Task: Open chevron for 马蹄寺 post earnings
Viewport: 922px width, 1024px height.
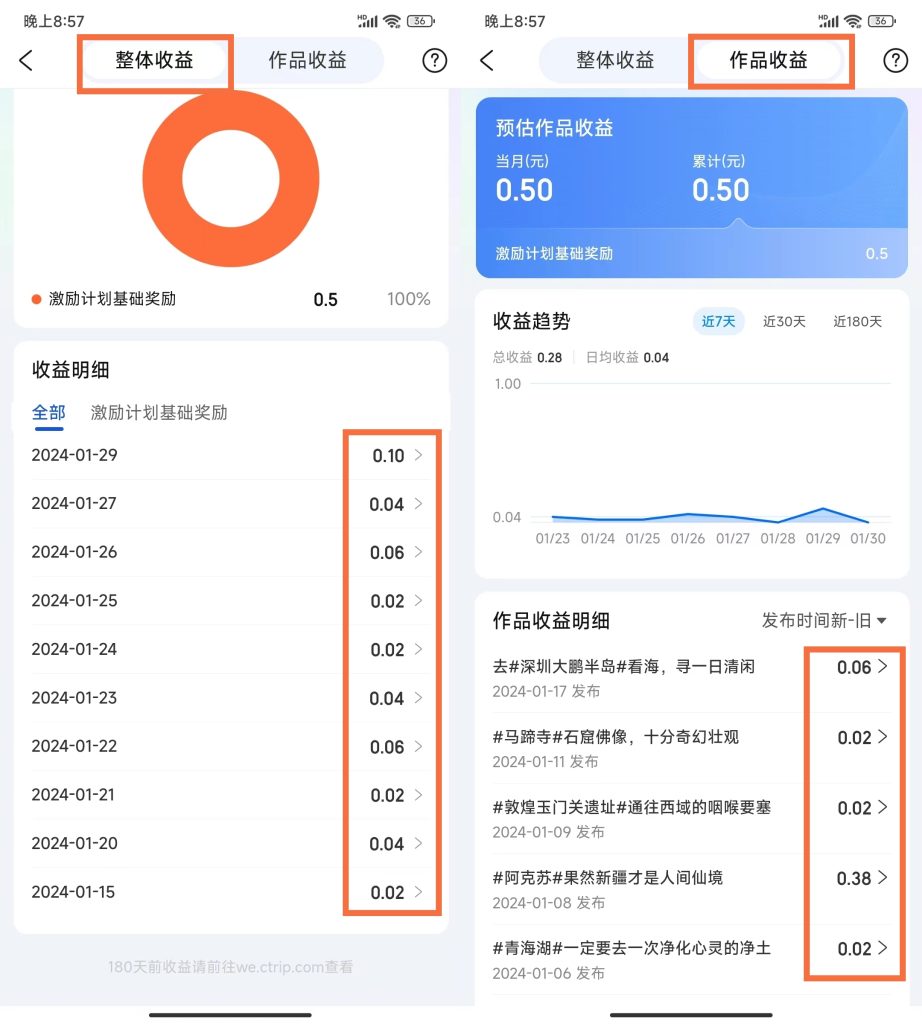Action: pyautogui.click(x=883, y=737)
